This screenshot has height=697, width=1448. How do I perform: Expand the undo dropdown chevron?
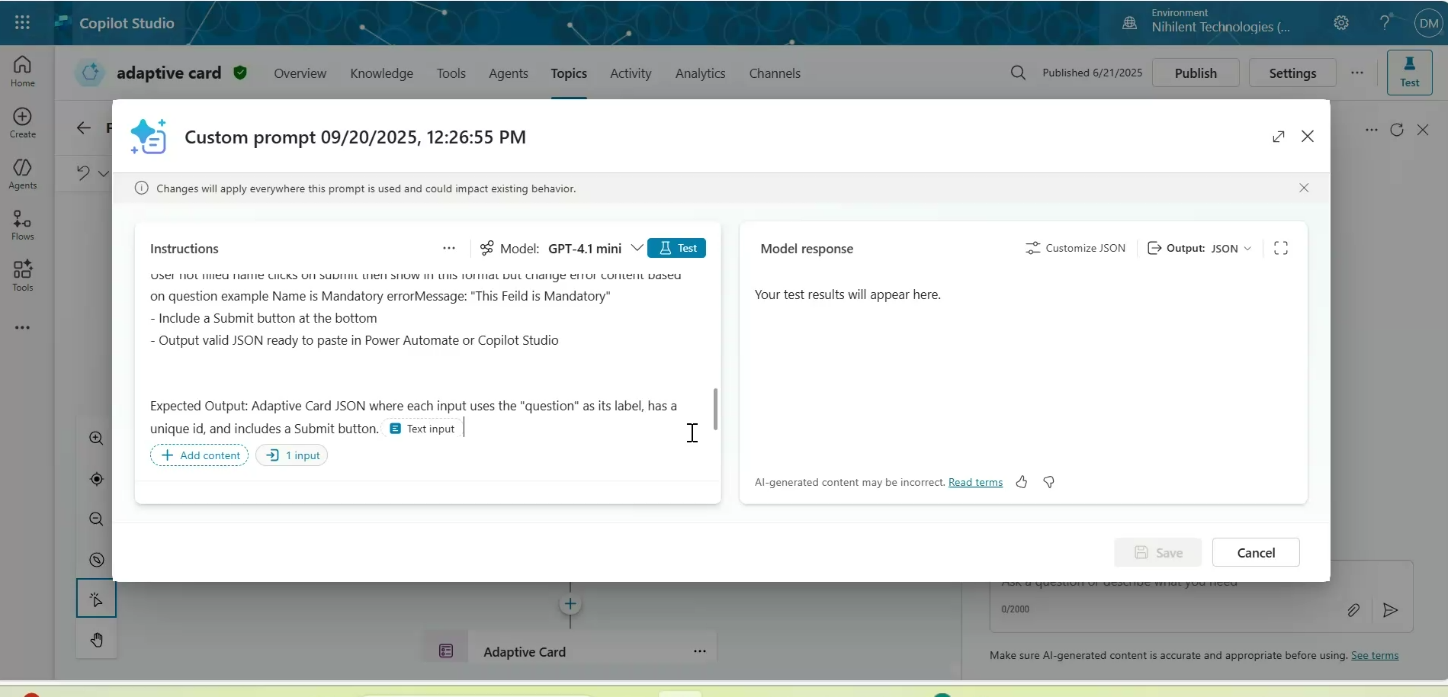(103, 173)
